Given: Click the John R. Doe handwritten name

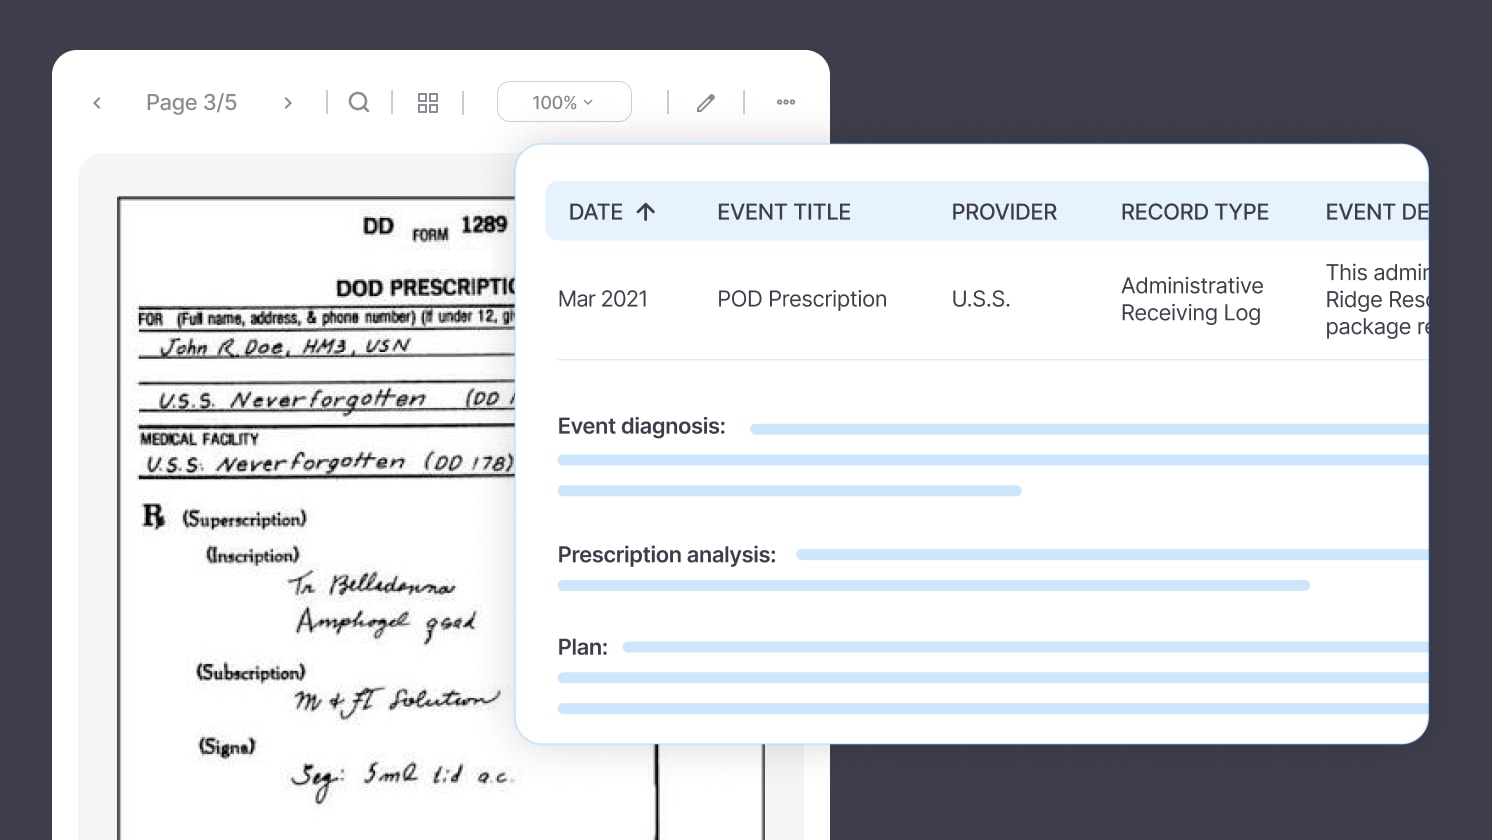Looking at the screenshot, I should pos(285,346).
